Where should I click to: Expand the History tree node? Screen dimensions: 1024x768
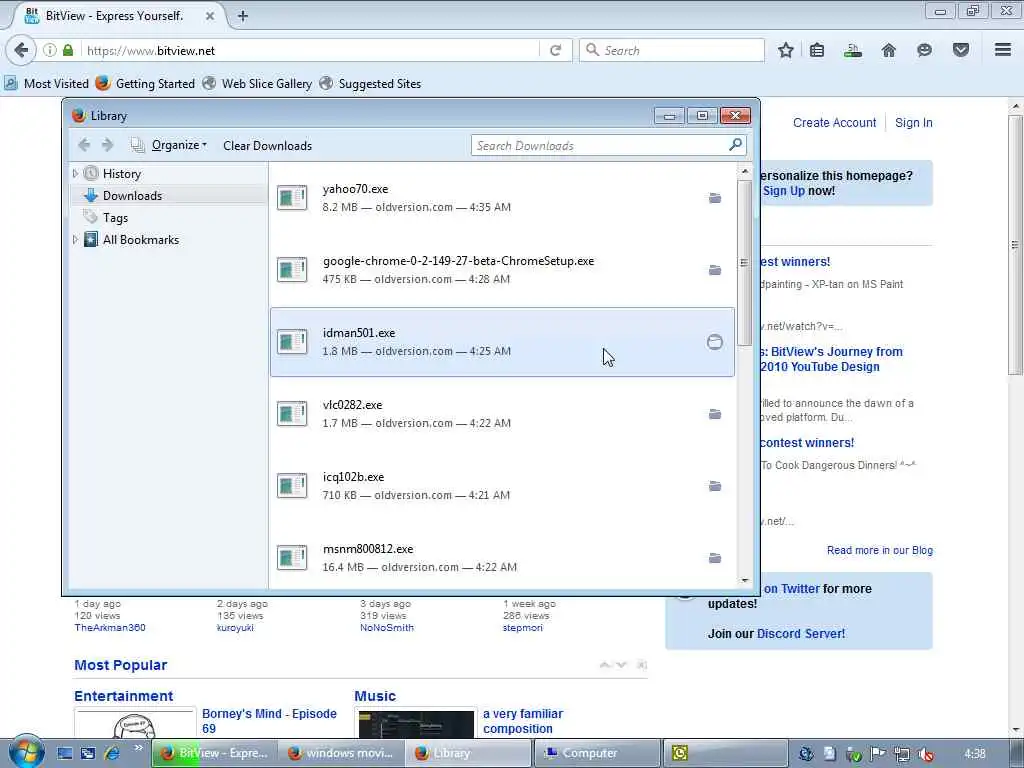coord(75,173)
